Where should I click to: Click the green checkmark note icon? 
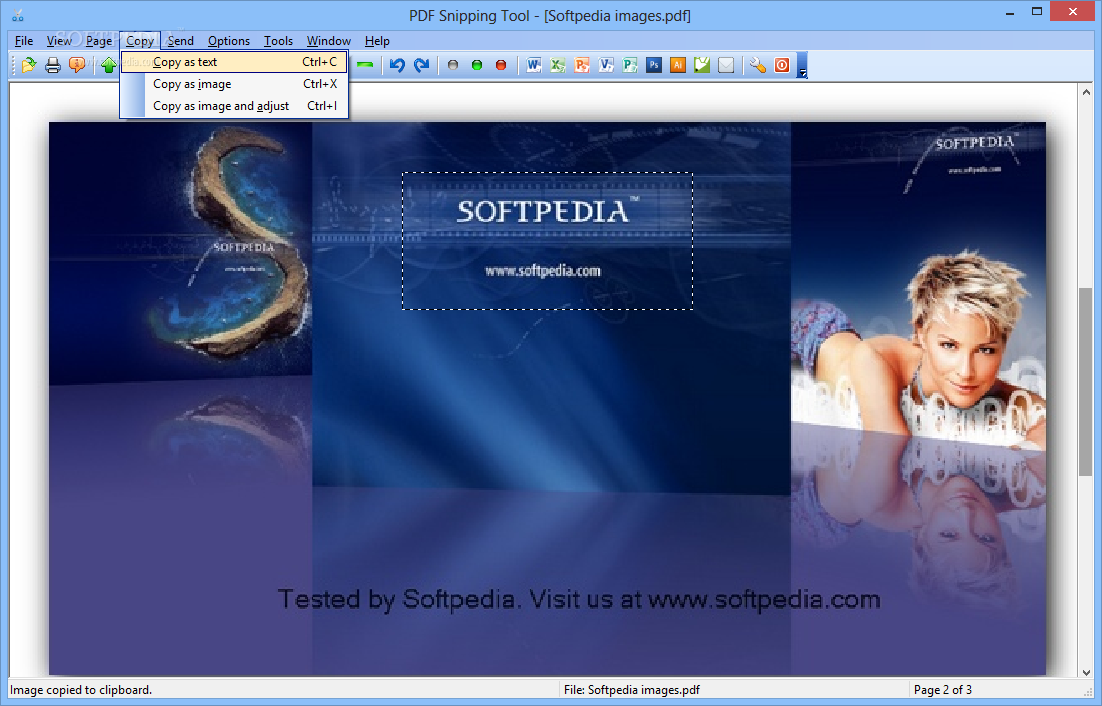pos(701,65)
